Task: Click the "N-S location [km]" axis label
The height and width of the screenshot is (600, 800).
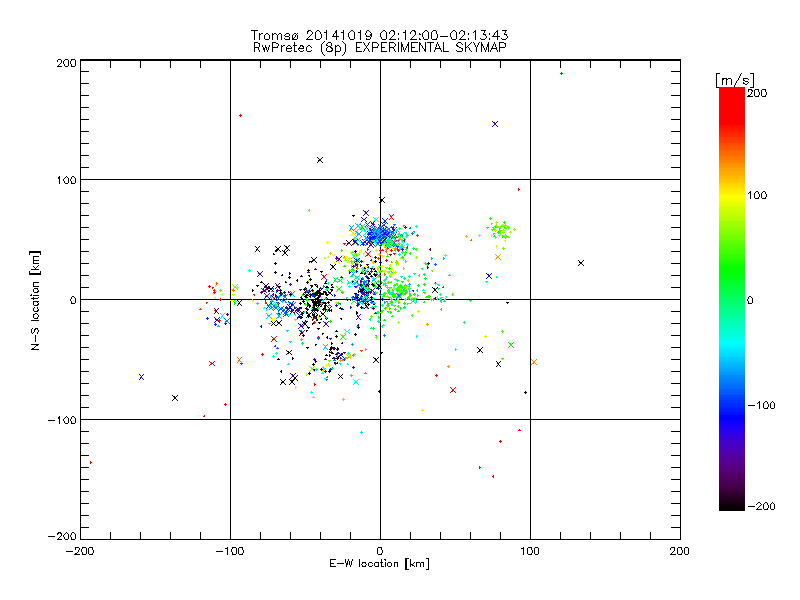Action: click(x=35, y=300)
